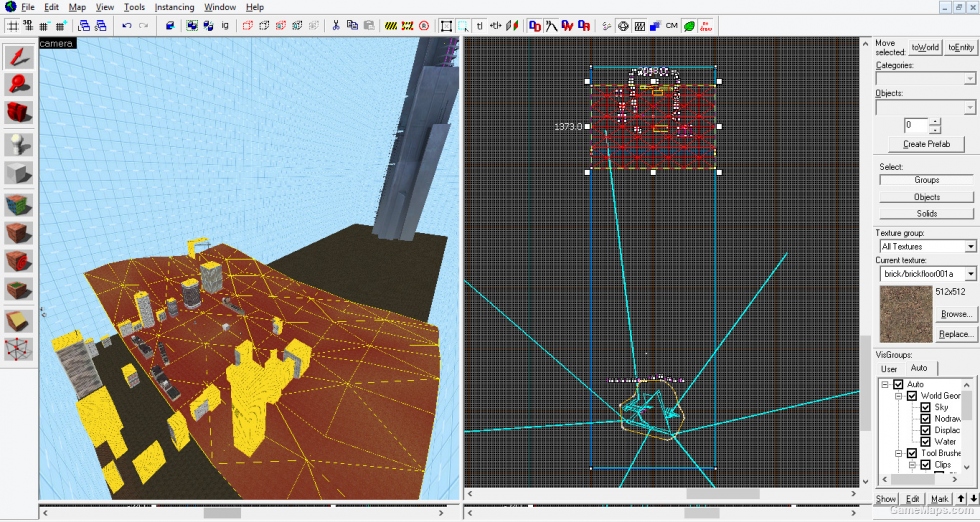Toggle the texture lock 'tl' button

479,26
